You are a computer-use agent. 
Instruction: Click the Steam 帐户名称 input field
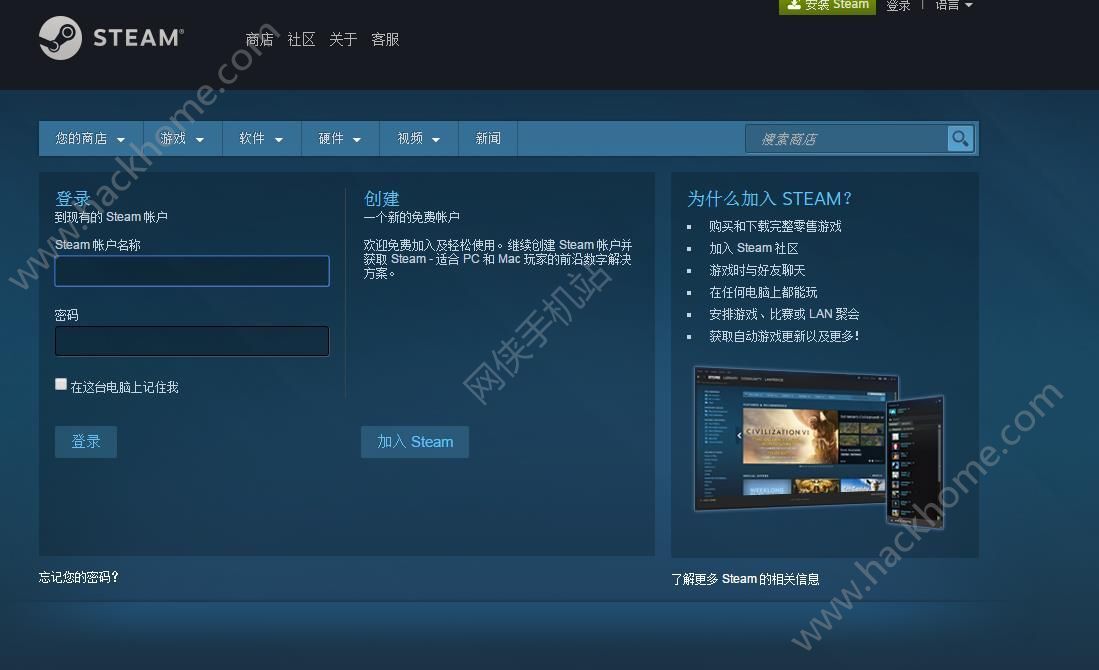click(x=192, y=271)
